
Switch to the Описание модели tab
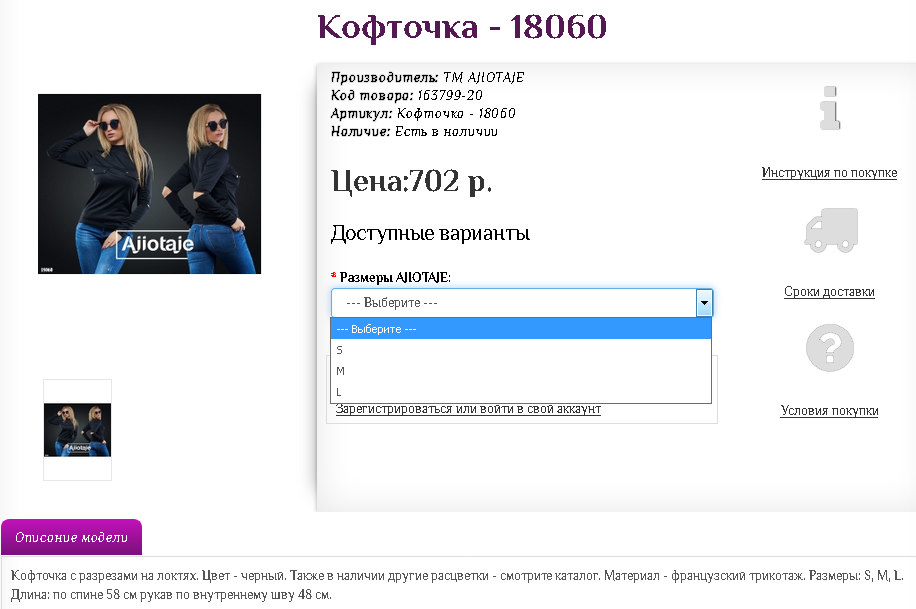click(71, 538)
